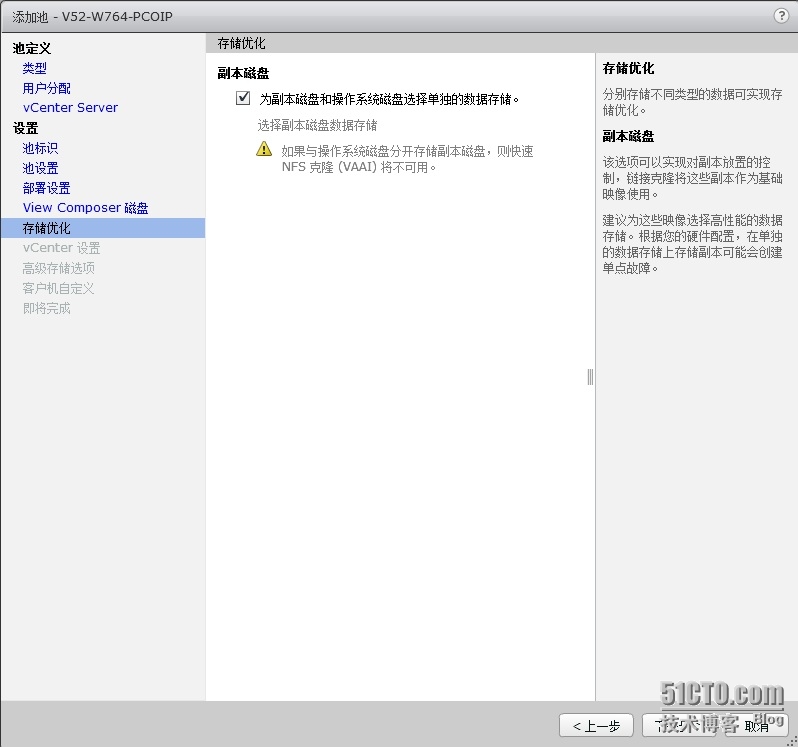Viewport: 798px width, 747px height.
Task: Click the disabled 即将完成 step
Action: click(46, 308)
